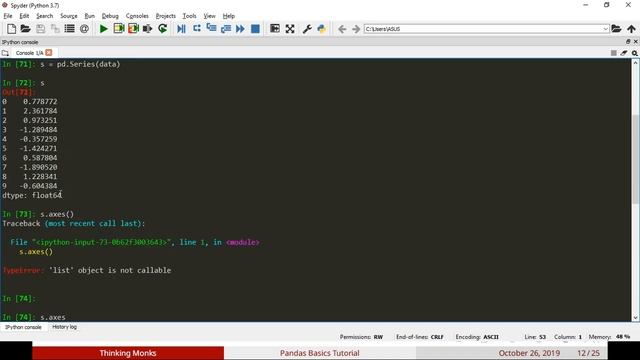Click the debug Continue double-arrow icon
This screenshot has height=360, width=640.
tap(240, 29)
